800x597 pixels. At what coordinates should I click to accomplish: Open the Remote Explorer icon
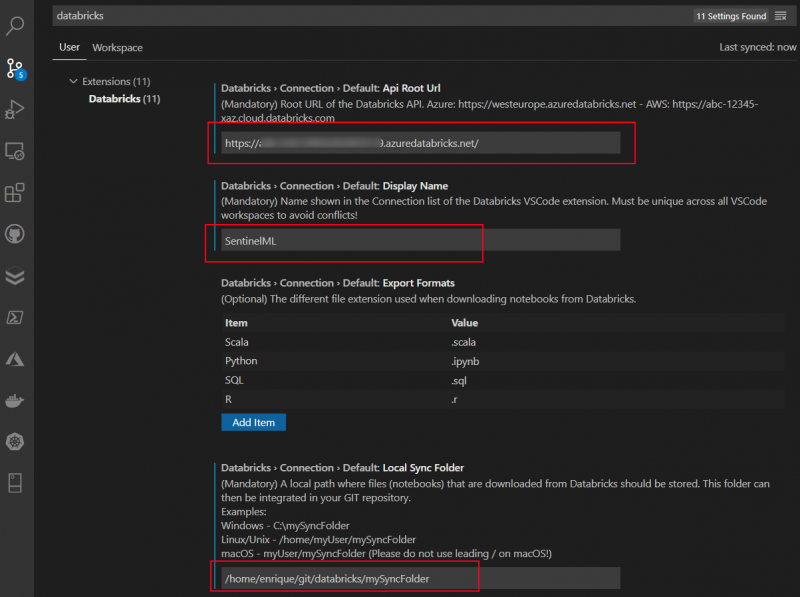(15, 152)
